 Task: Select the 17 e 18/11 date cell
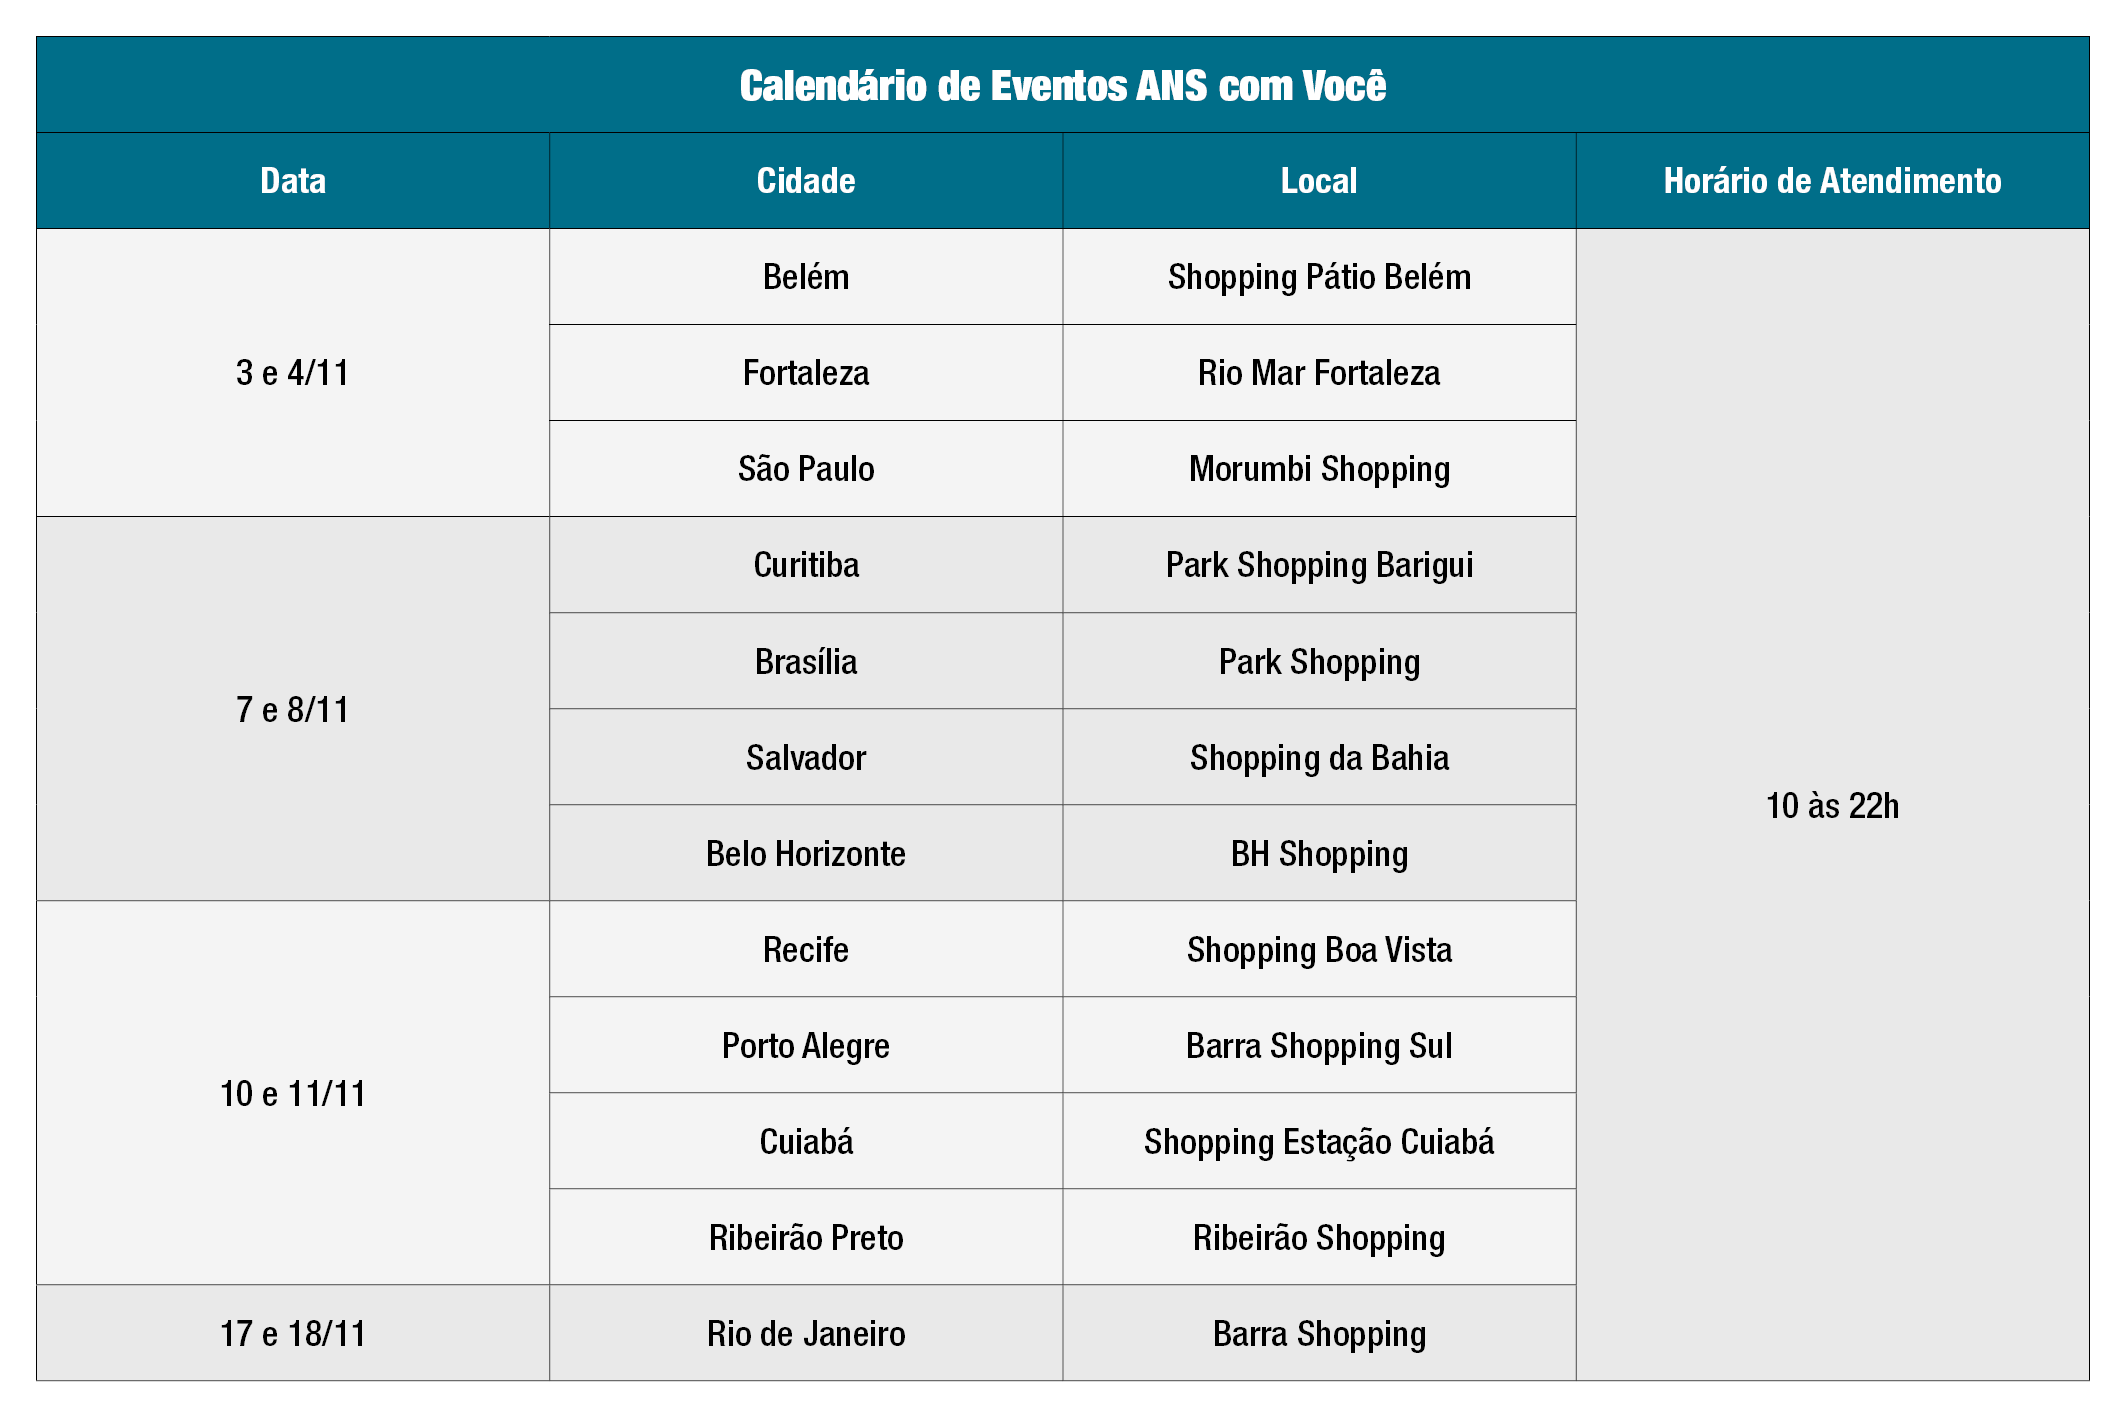293,1334
